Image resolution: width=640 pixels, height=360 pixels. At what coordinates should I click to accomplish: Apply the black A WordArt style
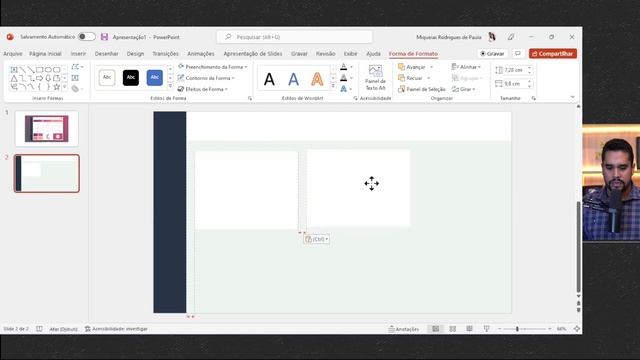pos(269,79)
